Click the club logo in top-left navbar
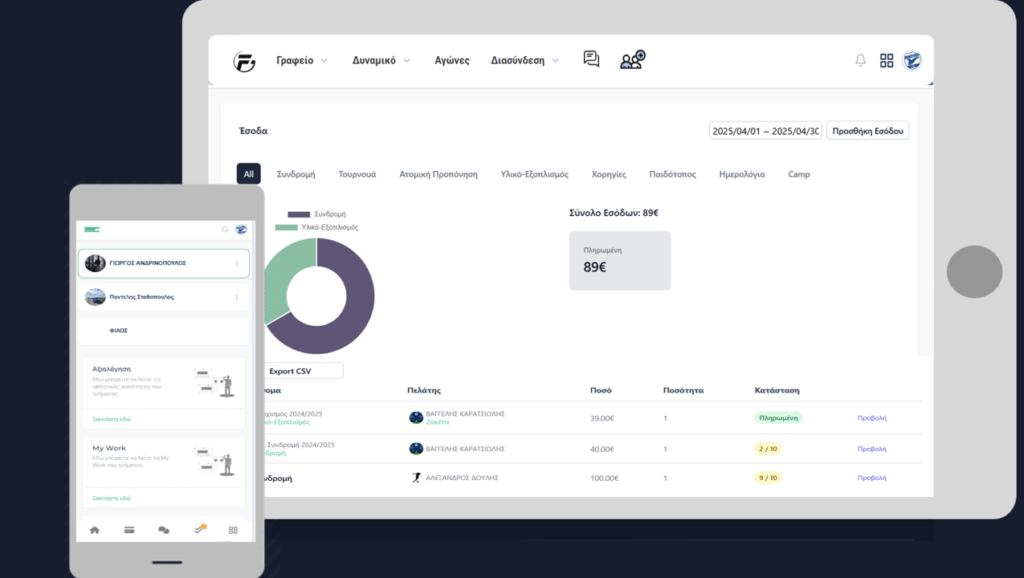 [244, 61]
